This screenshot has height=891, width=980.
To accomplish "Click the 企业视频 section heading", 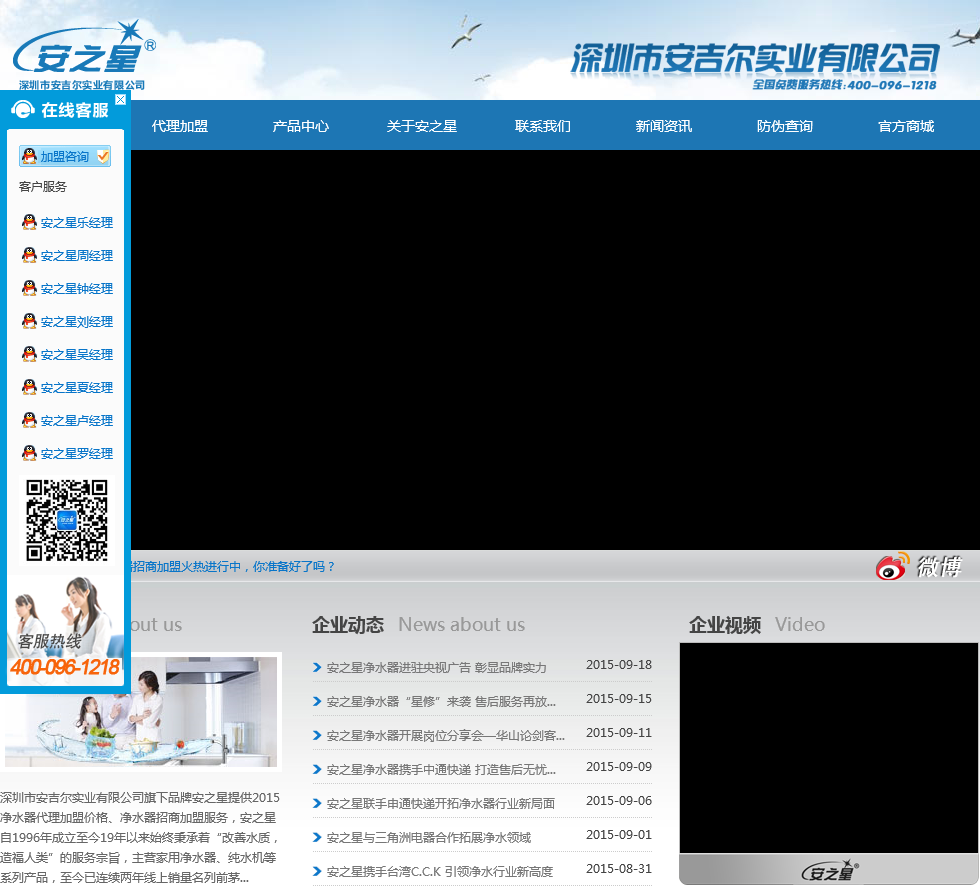I will pyautogui.click(x=725, y=625).
